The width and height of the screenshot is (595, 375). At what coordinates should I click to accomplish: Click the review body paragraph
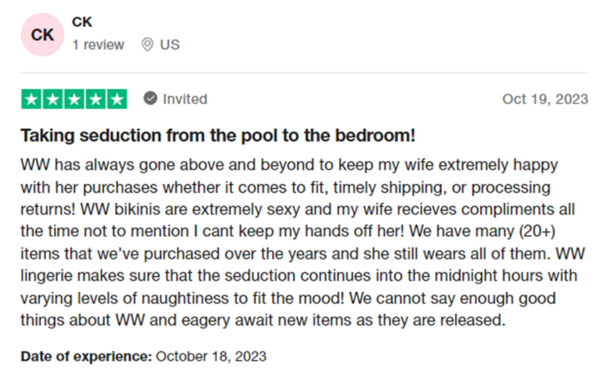(303, 243)
